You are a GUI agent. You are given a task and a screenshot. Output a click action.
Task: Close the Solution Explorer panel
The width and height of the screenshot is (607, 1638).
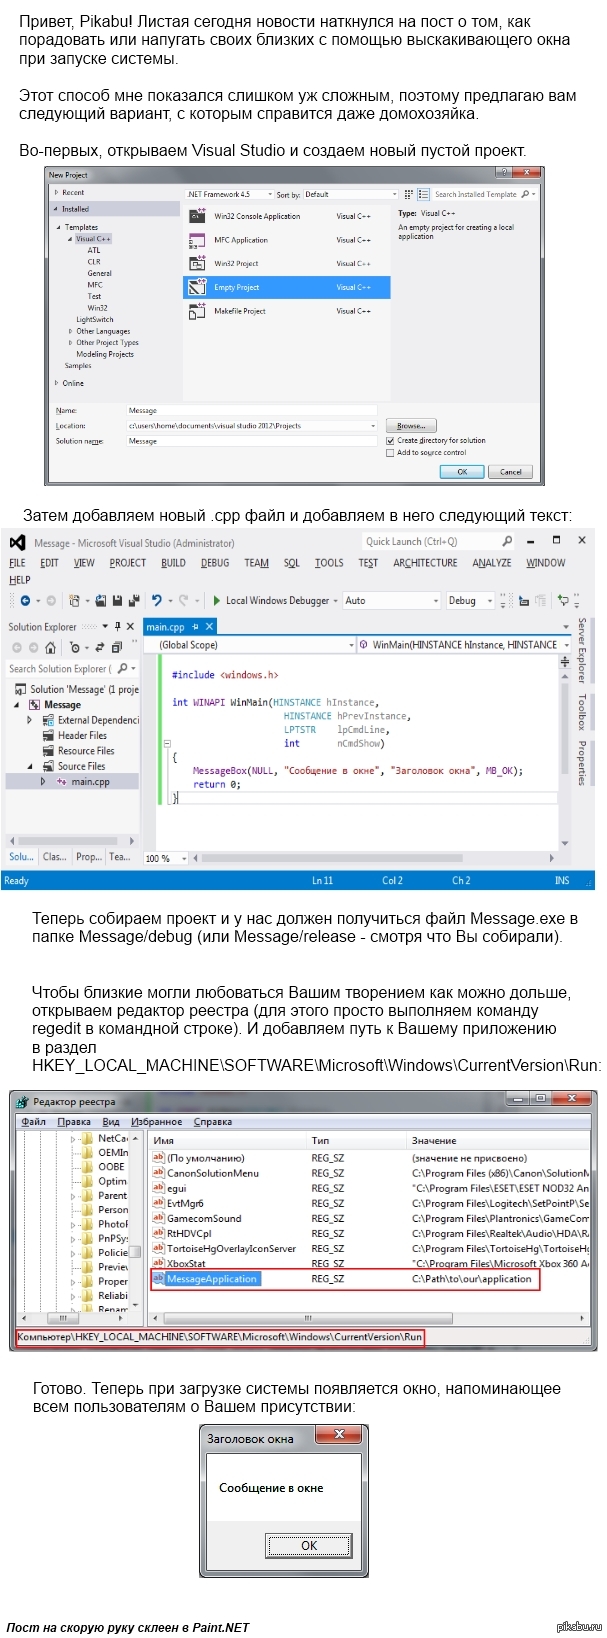131,627
